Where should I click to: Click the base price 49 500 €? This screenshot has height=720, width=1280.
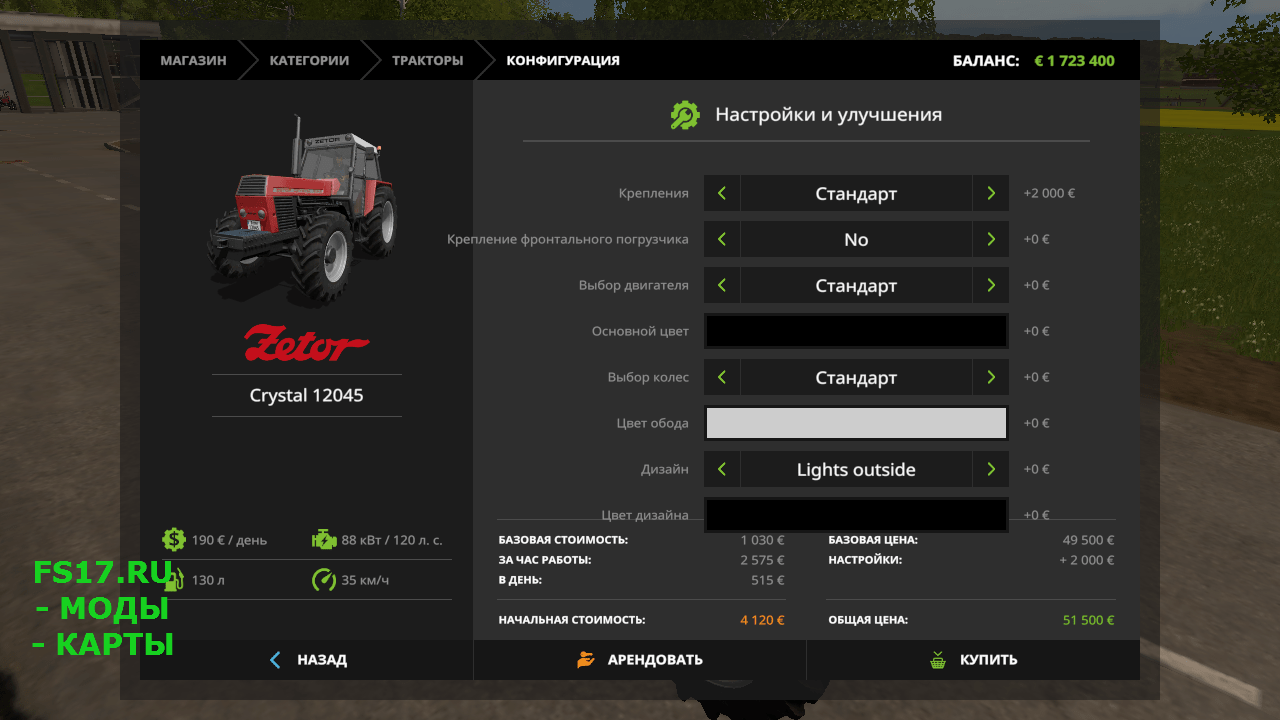click(1088, 540)
